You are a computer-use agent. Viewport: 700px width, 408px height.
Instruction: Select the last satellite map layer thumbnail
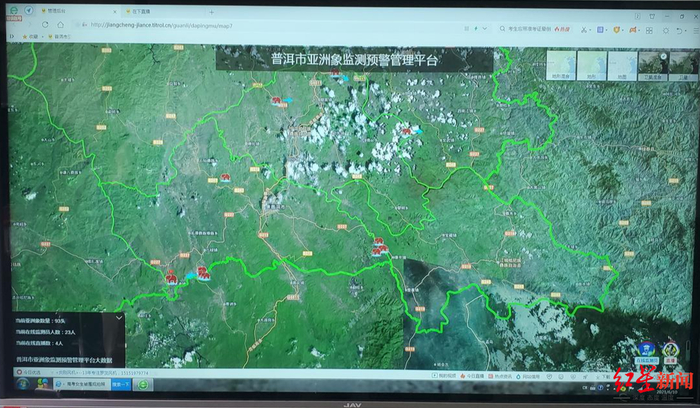[x=683, y=66]
